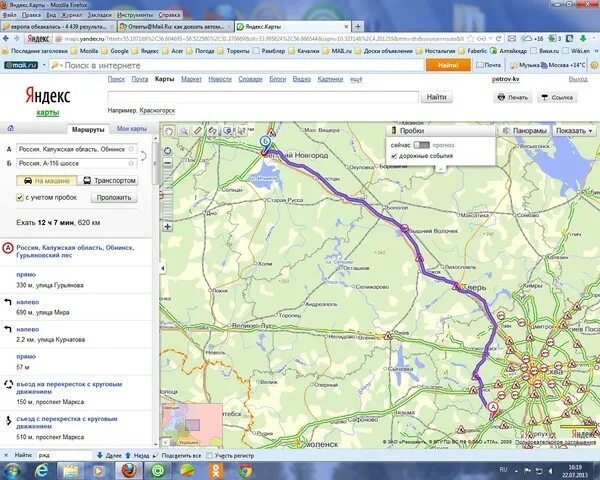The width and height of the screenshot is (600, 480).
Task: Click the find my location round button
Action: [x=168, y=151]
